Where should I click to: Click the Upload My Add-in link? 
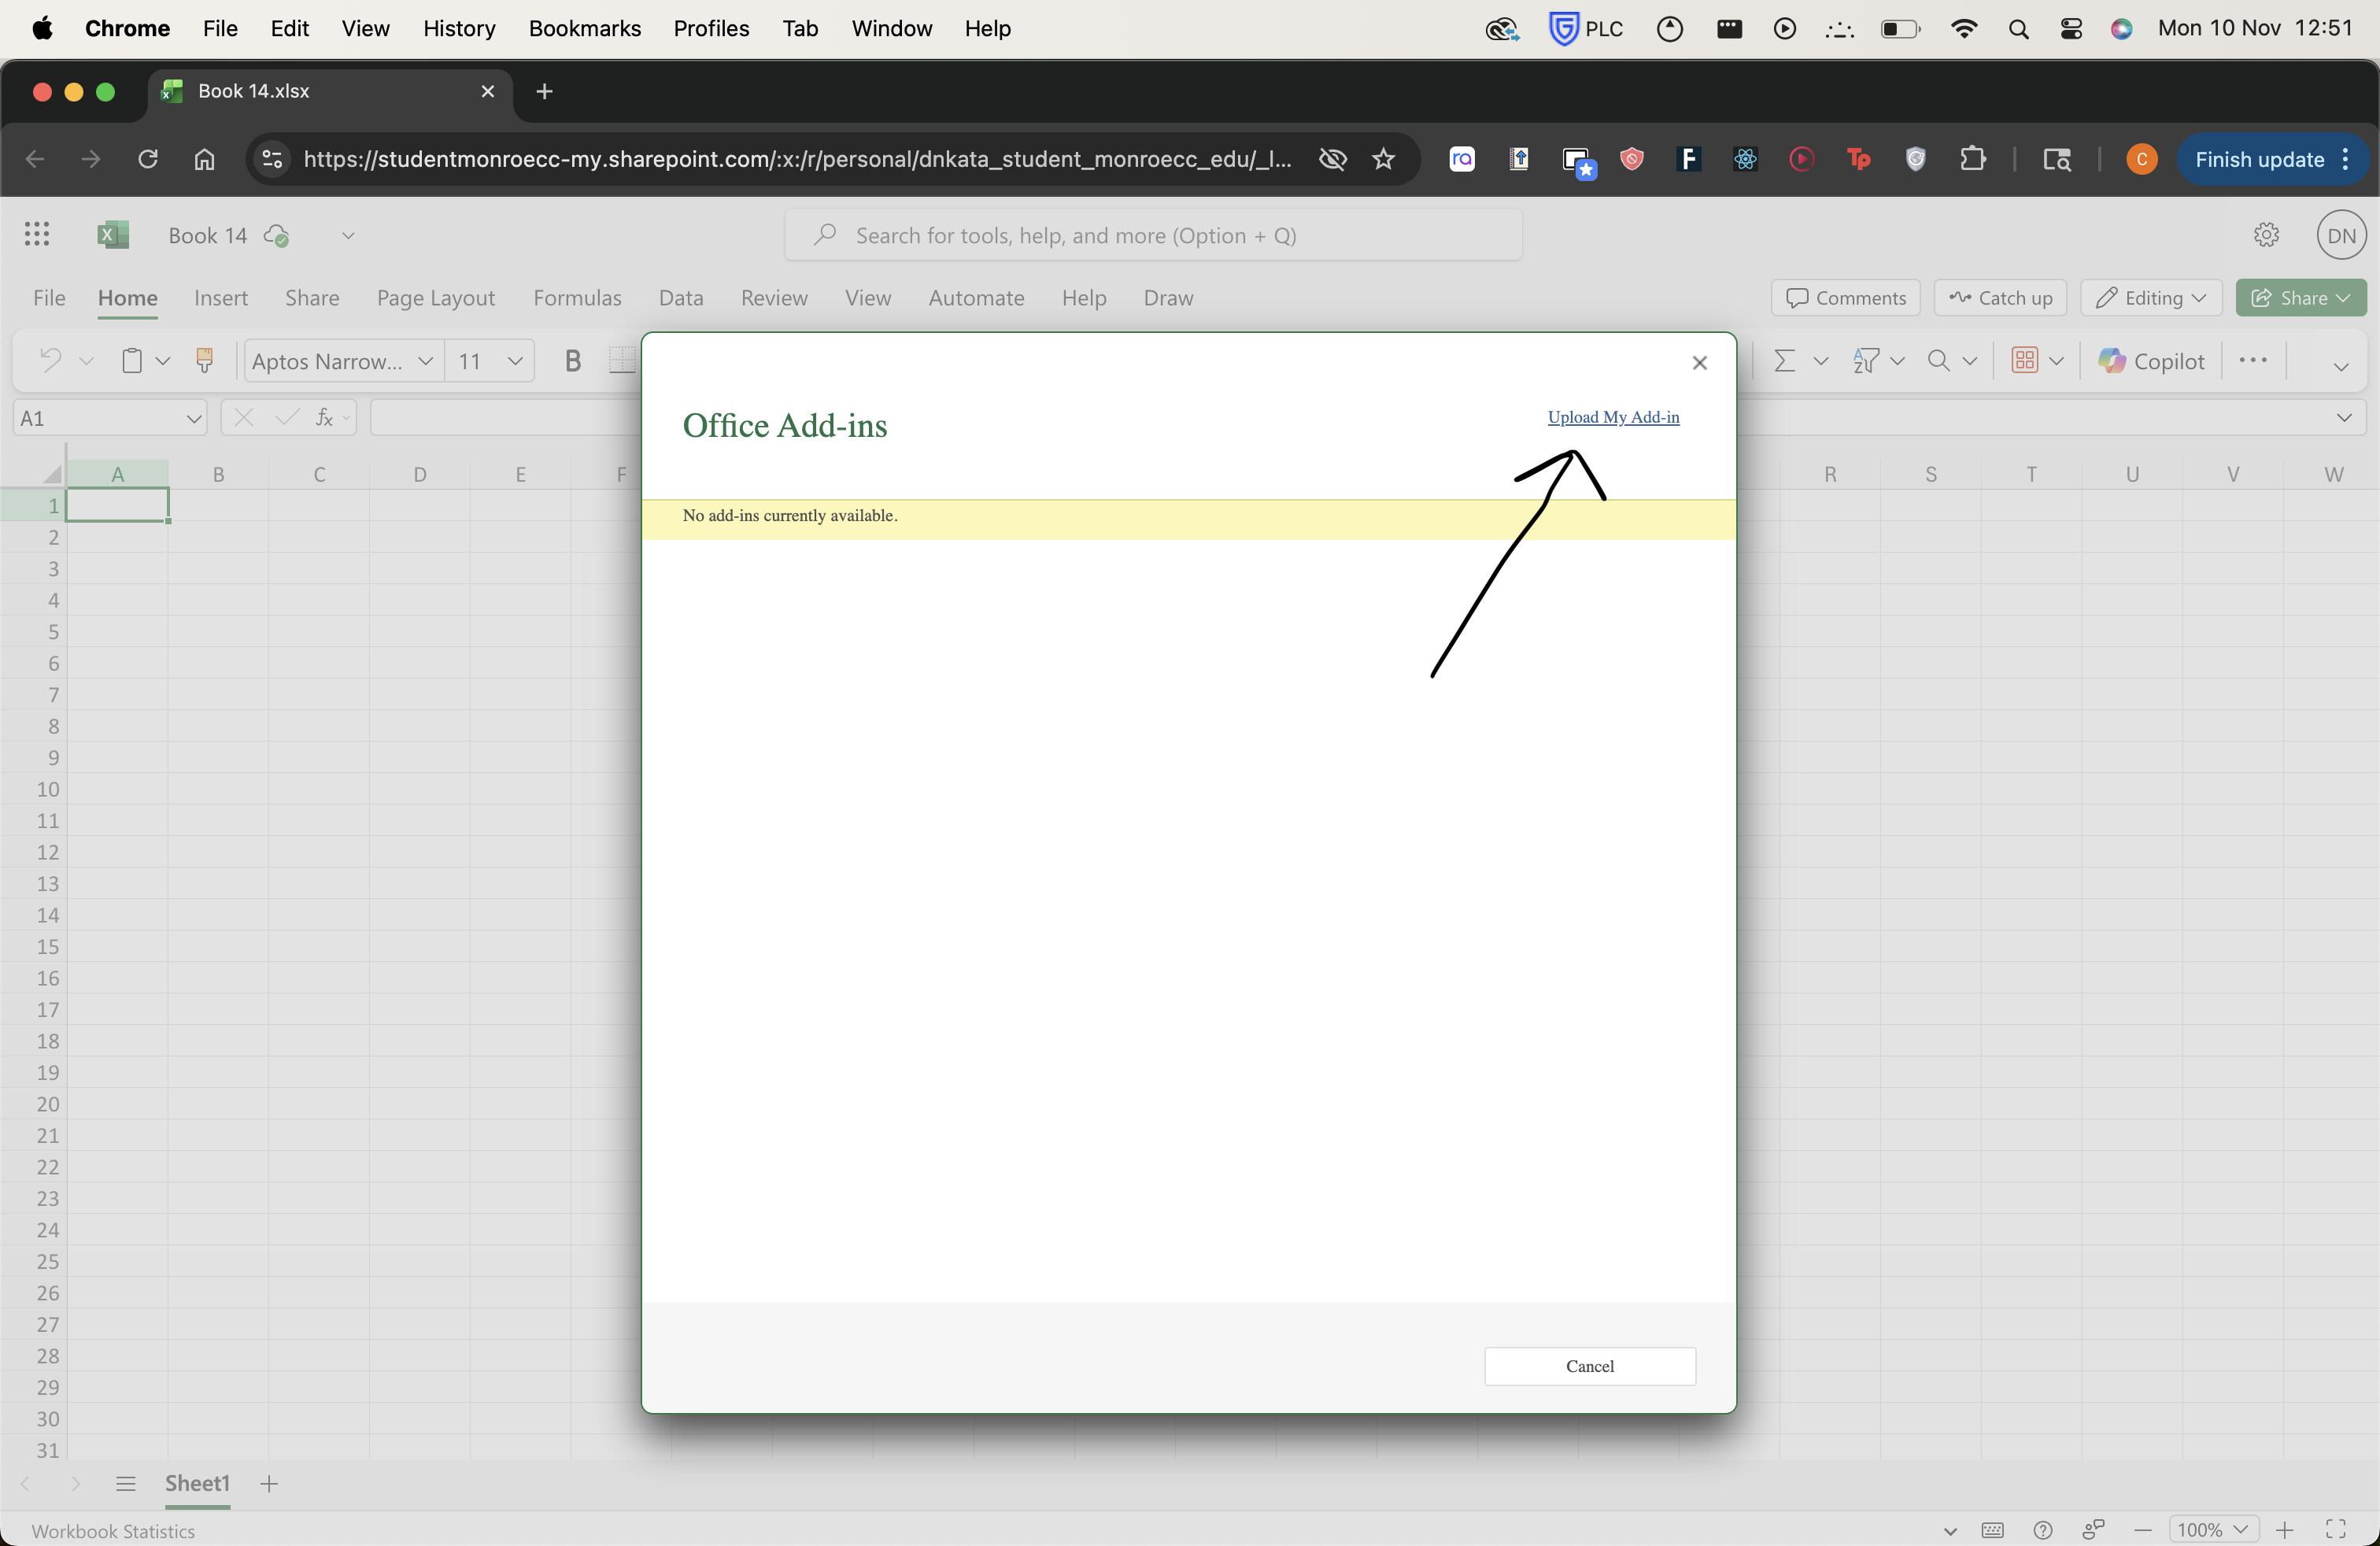[x=1613, y=417]
